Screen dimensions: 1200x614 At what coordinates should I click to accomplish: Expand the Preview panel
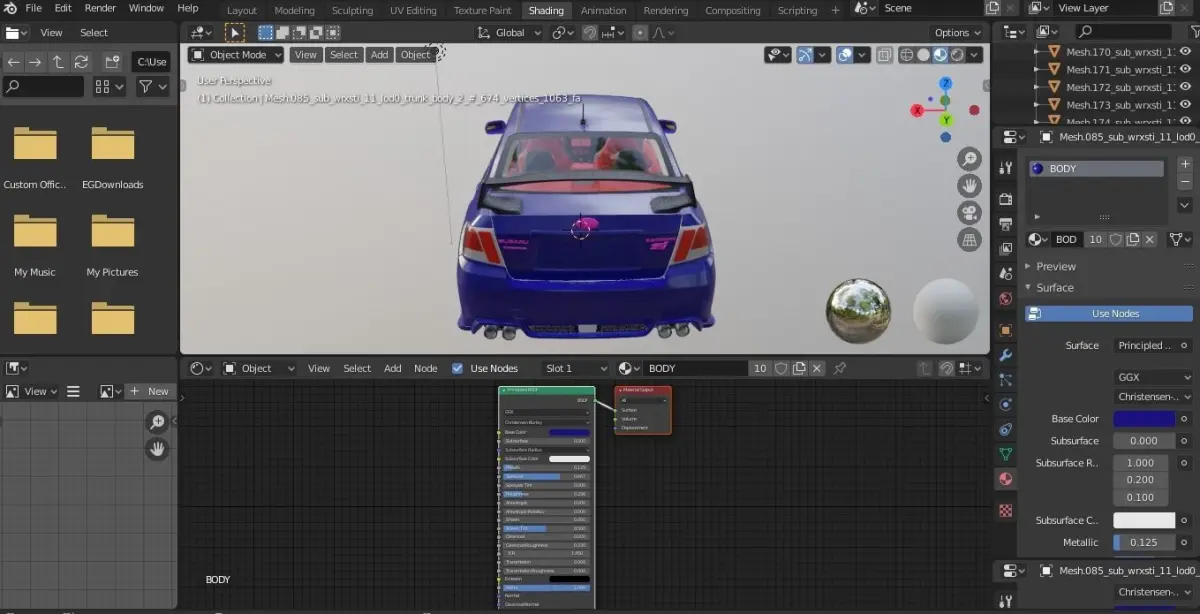[x=1056, y=266]
